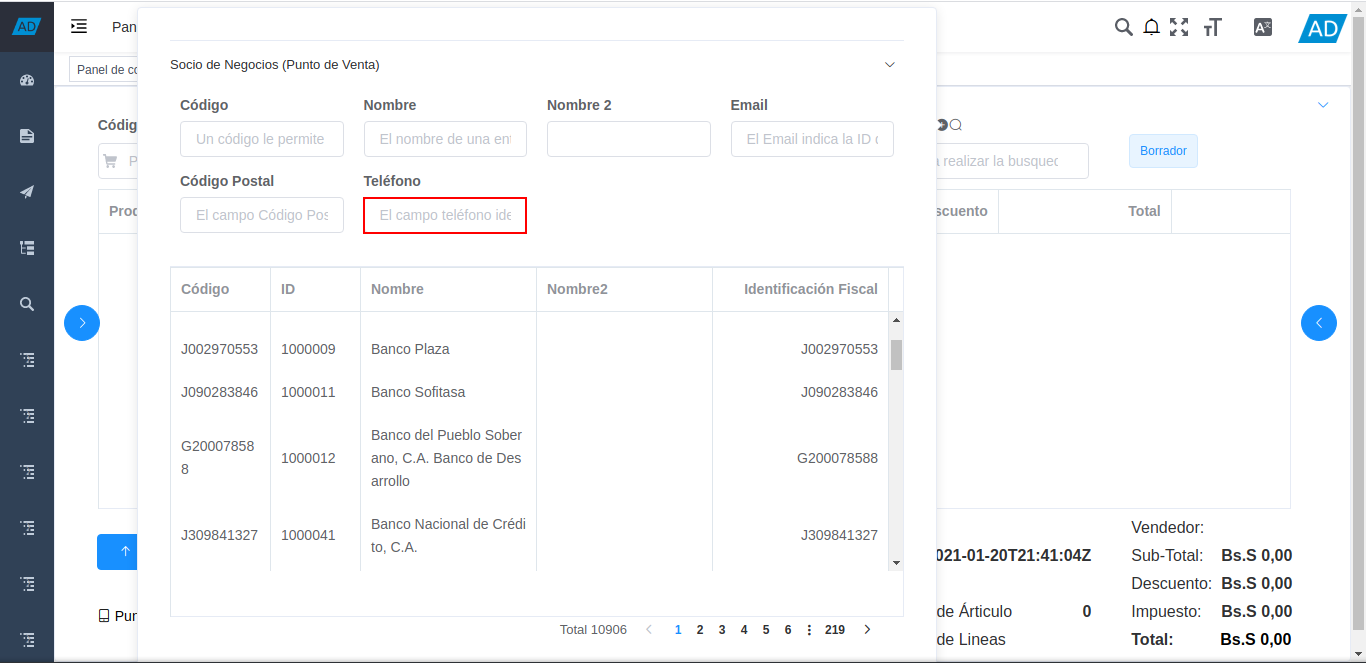Click the ID column header
Screen dimensions: 1366x663
click(x=315, y=289)
